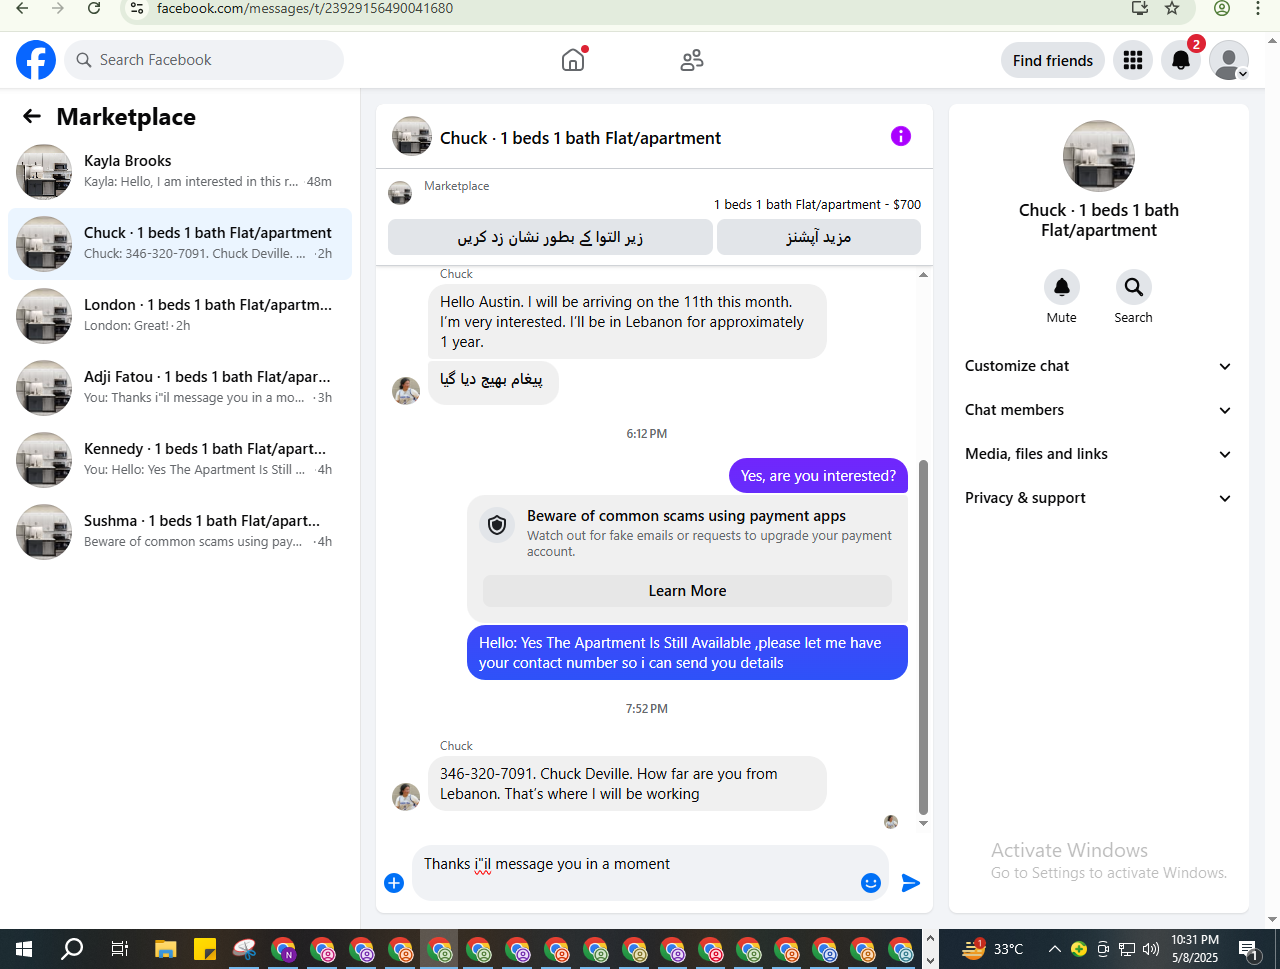Click the Facebook logo

(36, 60)
